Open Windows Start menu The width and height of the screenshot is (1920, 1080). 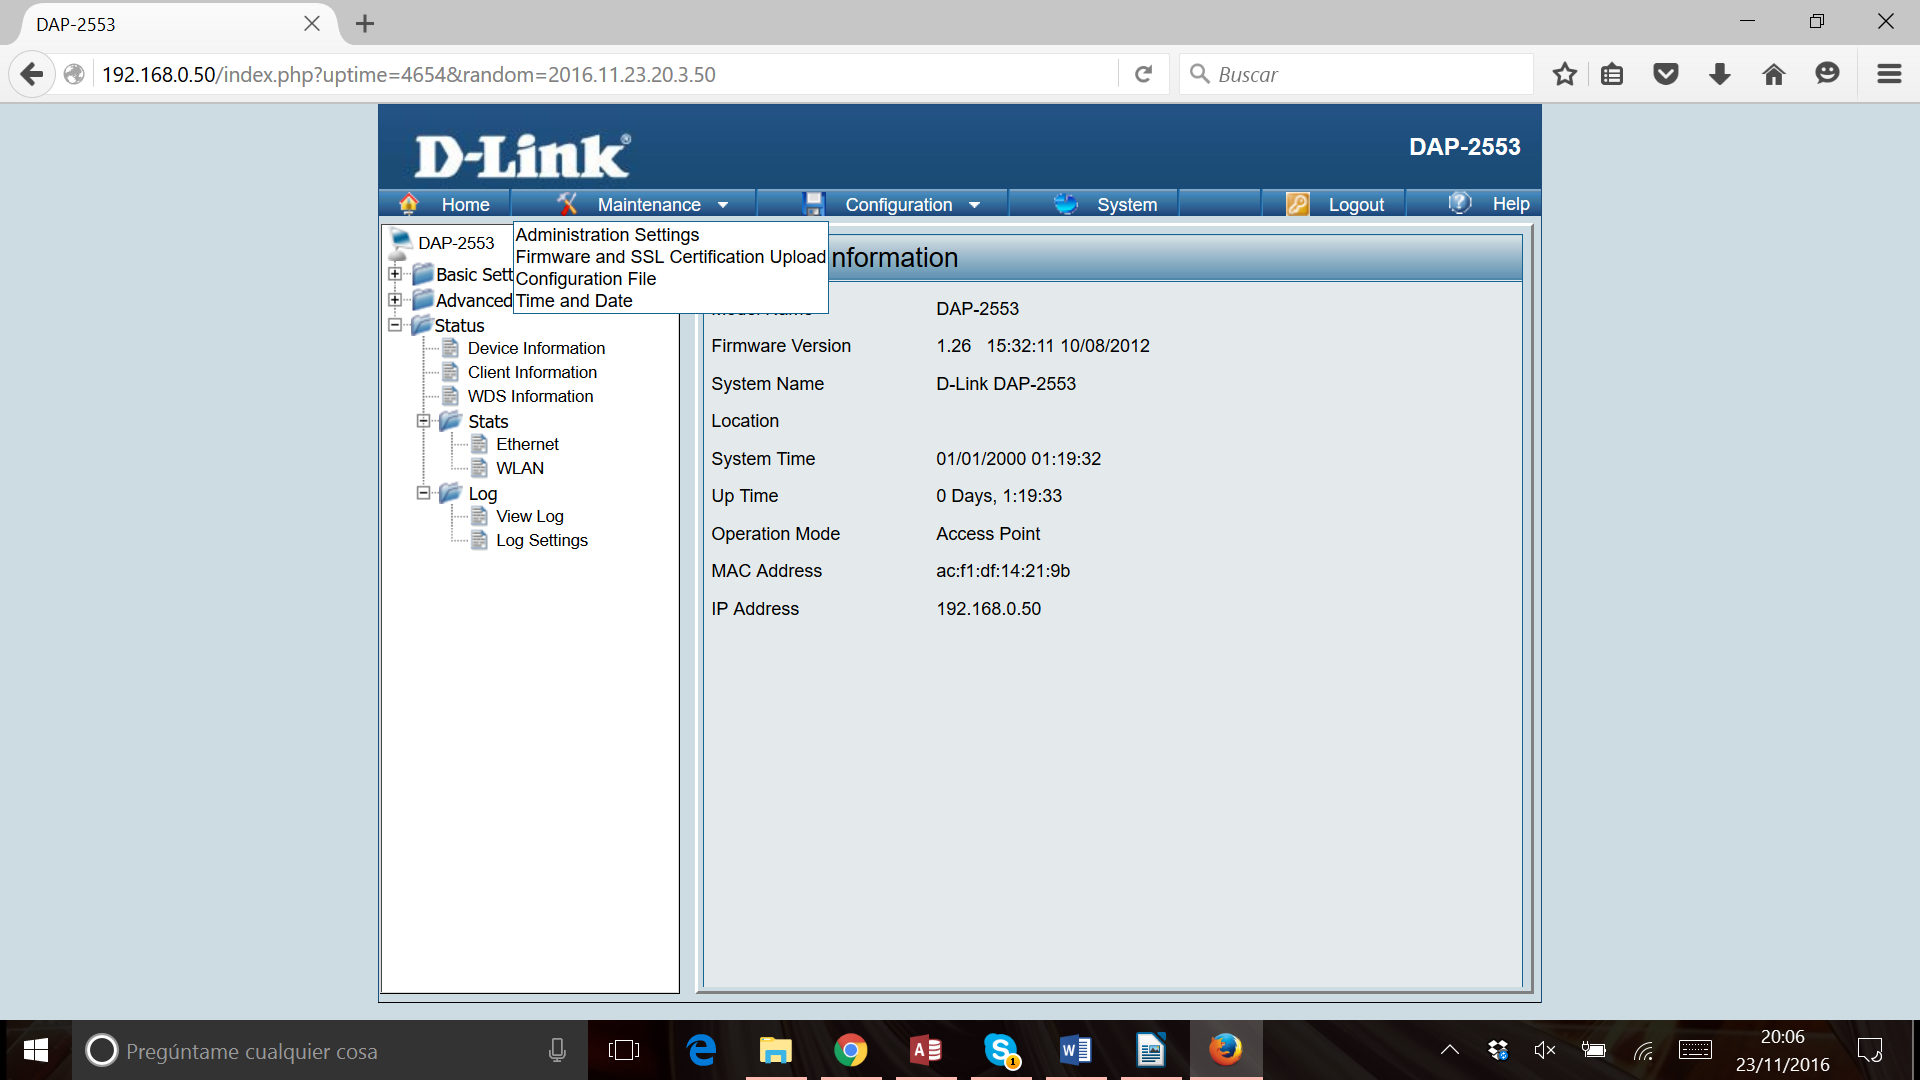[x=35, y=1050]
